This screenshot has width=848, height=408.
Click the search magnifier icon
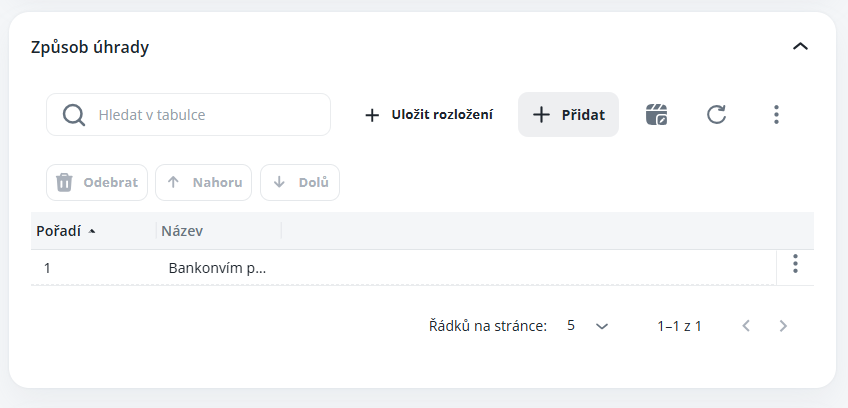coord(74,115)
